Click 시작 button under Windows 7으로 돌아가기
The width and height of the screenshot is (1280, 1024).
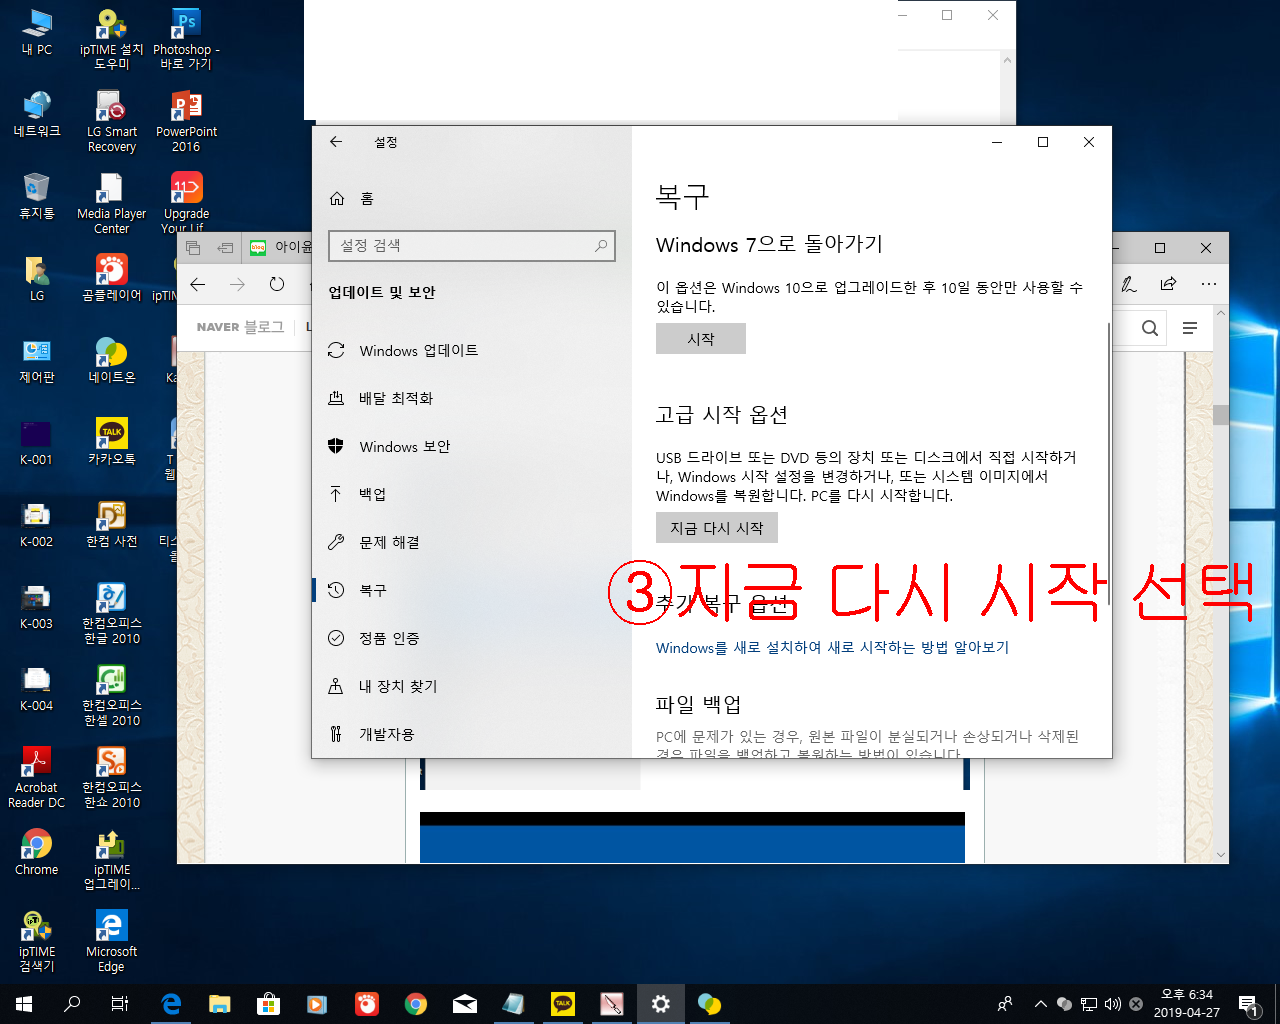[701, 339]
